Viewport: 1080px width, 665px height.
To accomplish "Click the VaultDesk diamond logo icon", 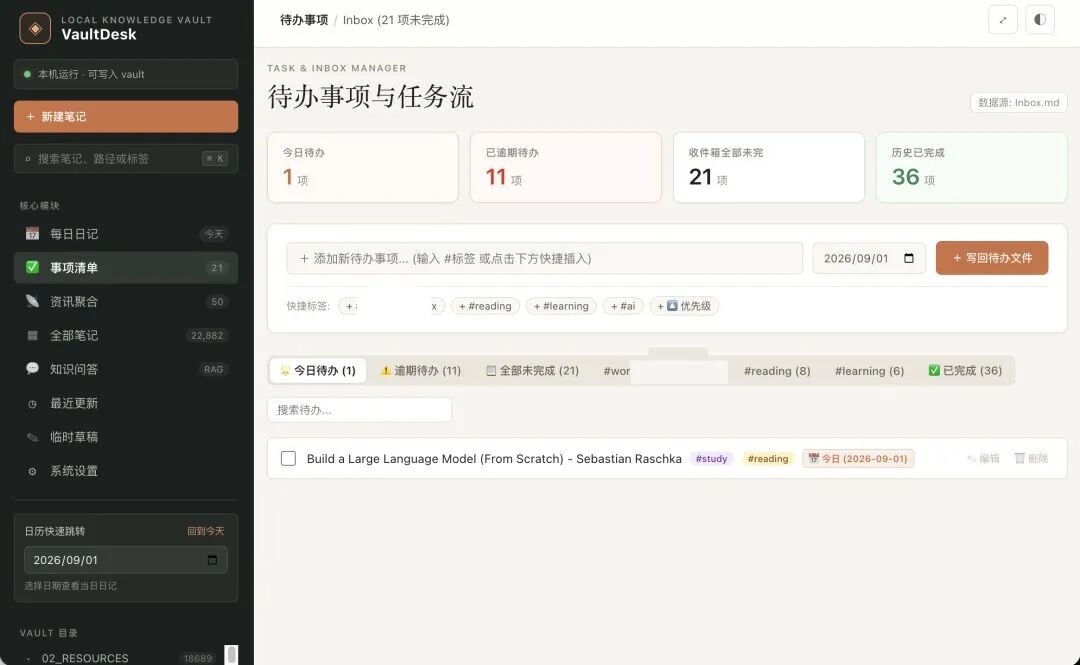I will pos(35,28).
